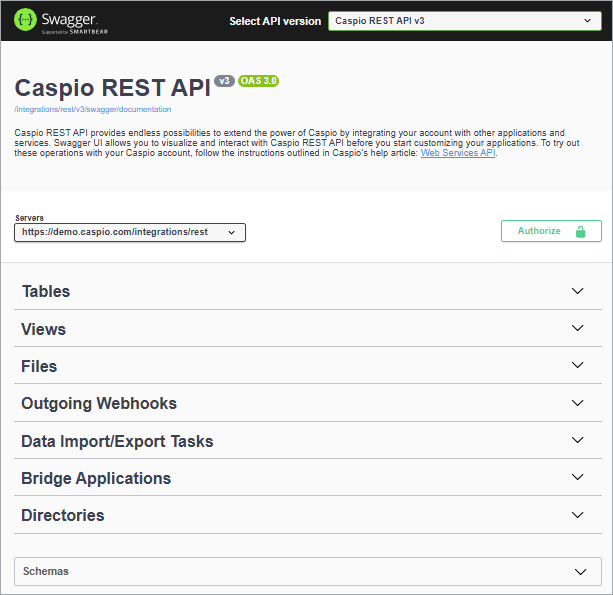Screen dimensions: 613x595
Task: Expand the Directories section chevron
Action: coord(577,514)
